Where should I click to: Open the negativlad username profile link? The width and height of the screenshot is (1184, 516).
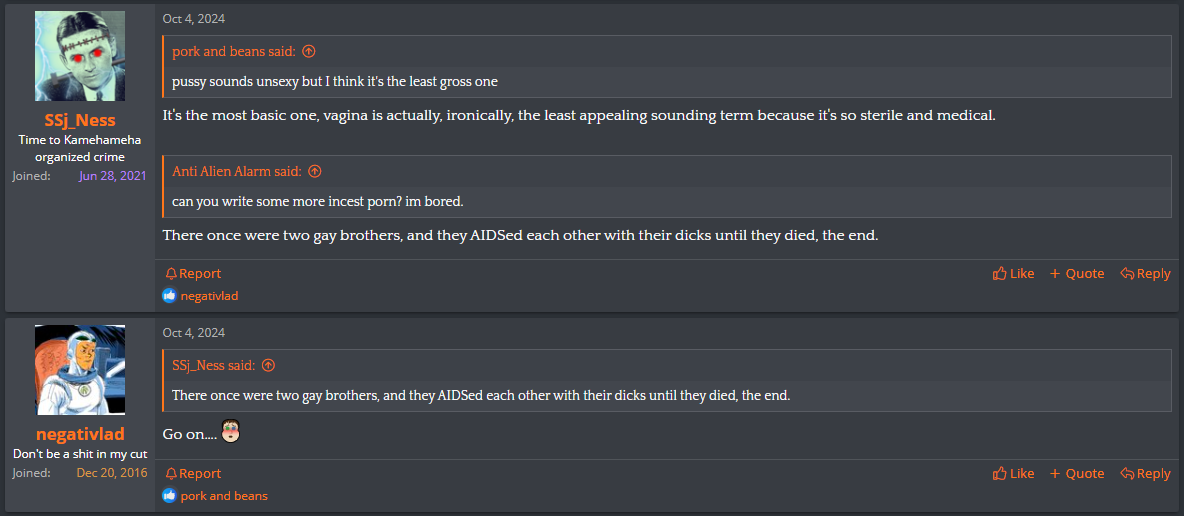pyautogui.click(x=80, y=434)
